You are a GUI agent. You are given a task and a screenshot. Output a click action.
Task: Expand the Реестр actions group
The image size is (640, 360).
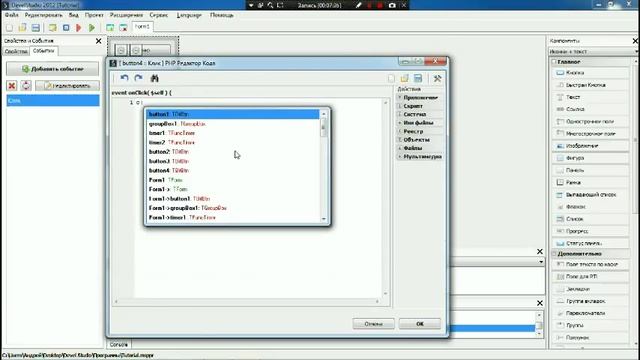[x=420, y=131]
